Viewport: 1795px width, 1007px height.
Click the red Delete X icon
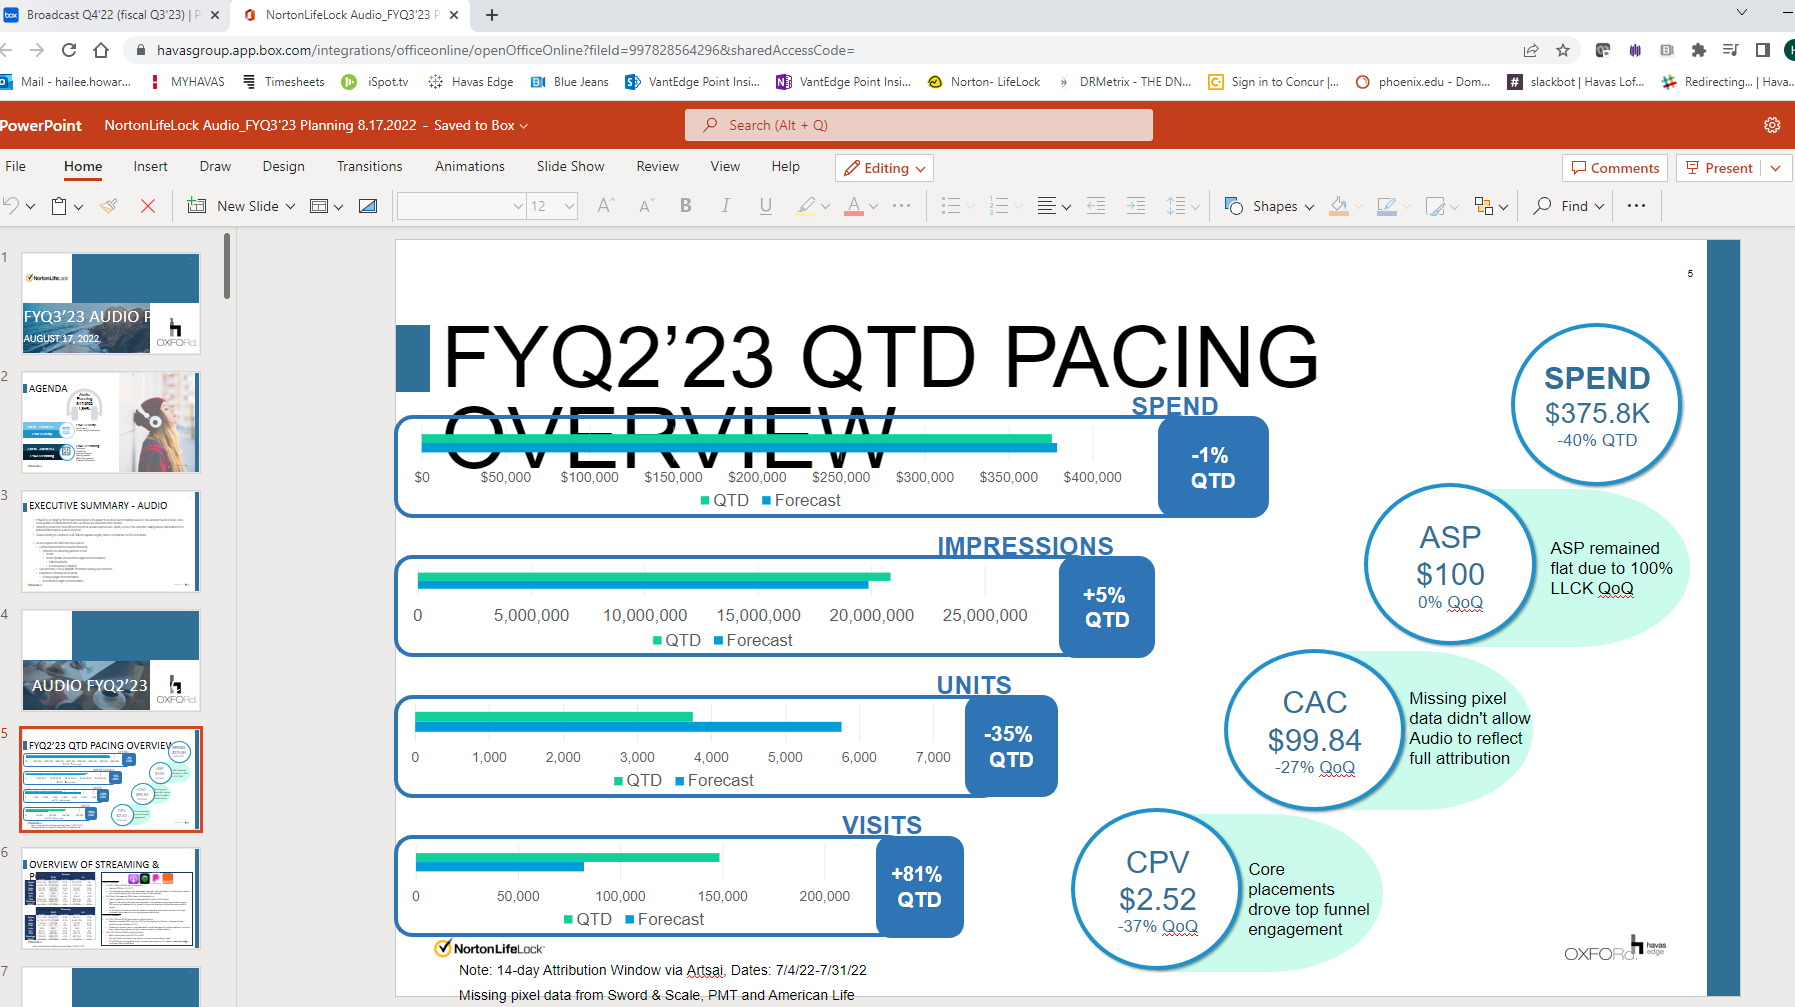click(x=148, y=206)
